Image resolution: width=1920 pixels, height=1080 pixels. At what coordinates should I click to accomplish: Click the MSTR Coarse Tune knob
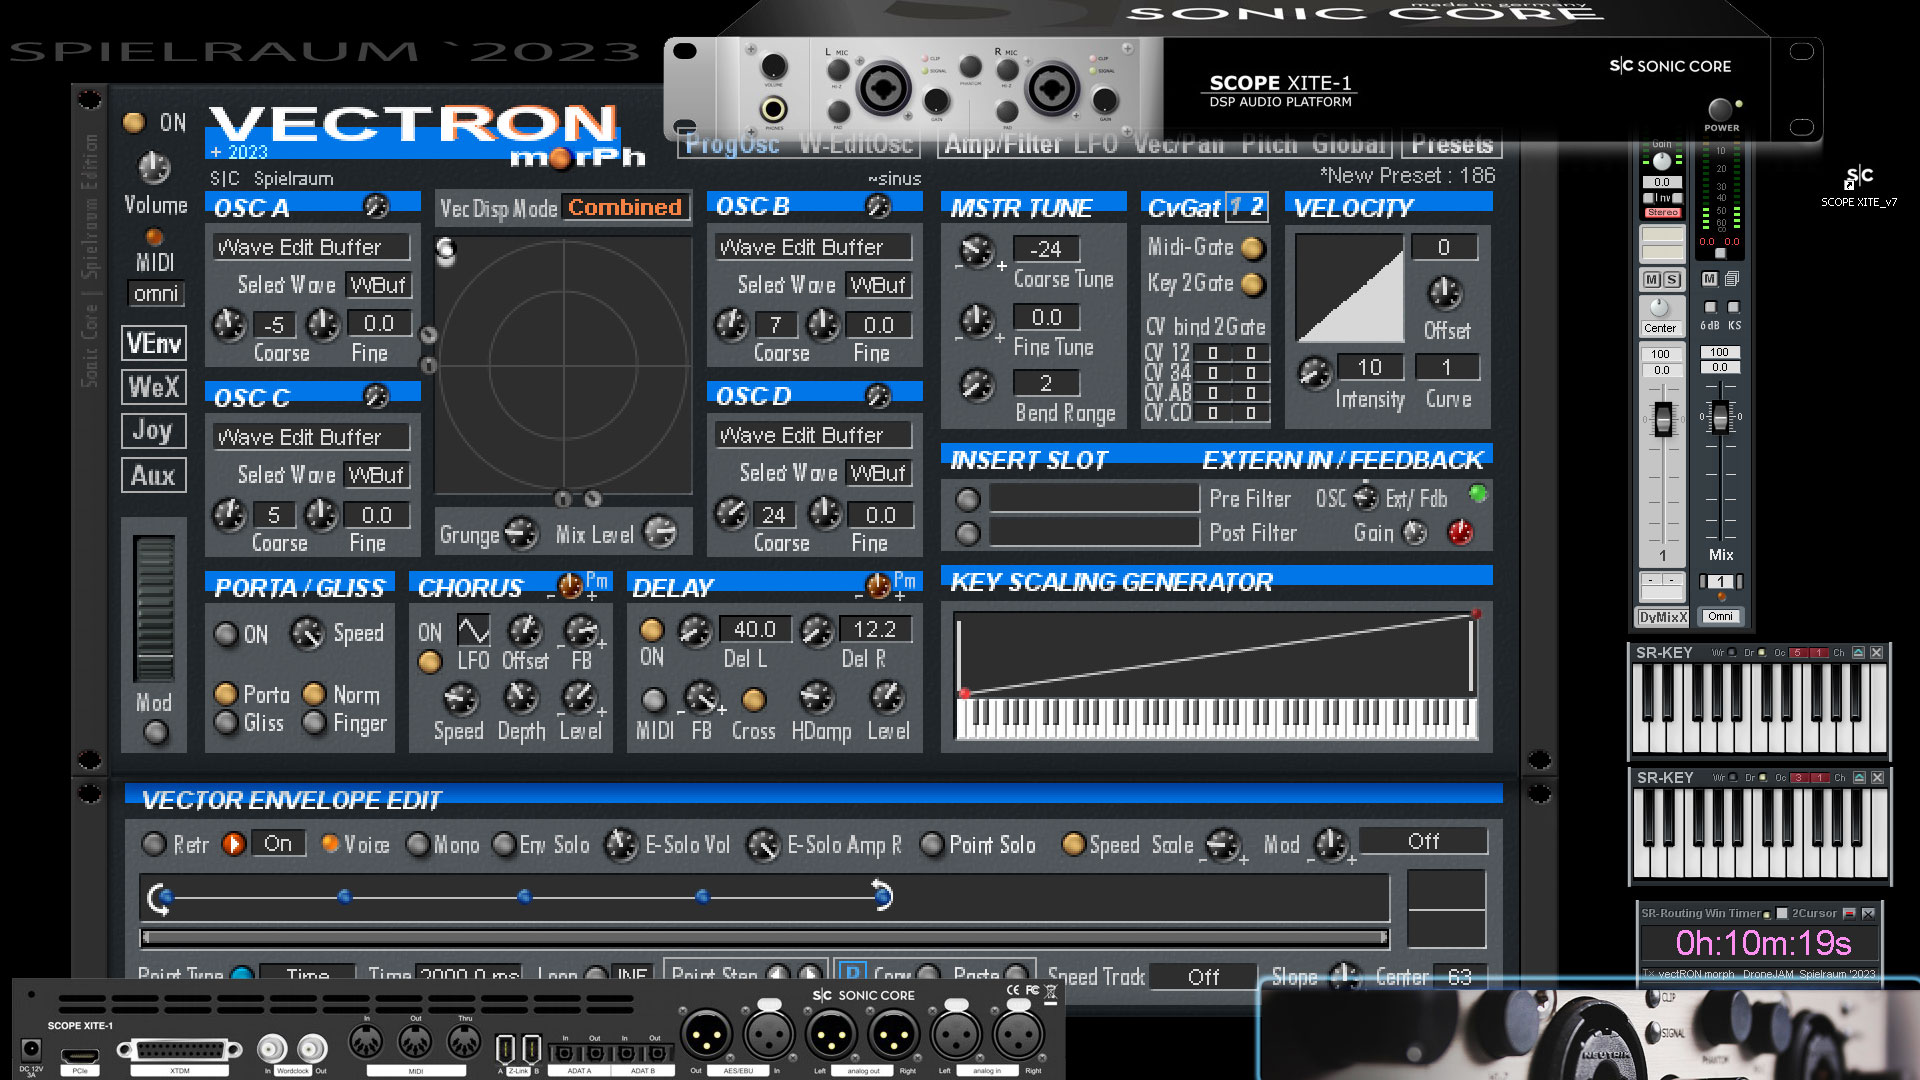click(x=976, y=250)
